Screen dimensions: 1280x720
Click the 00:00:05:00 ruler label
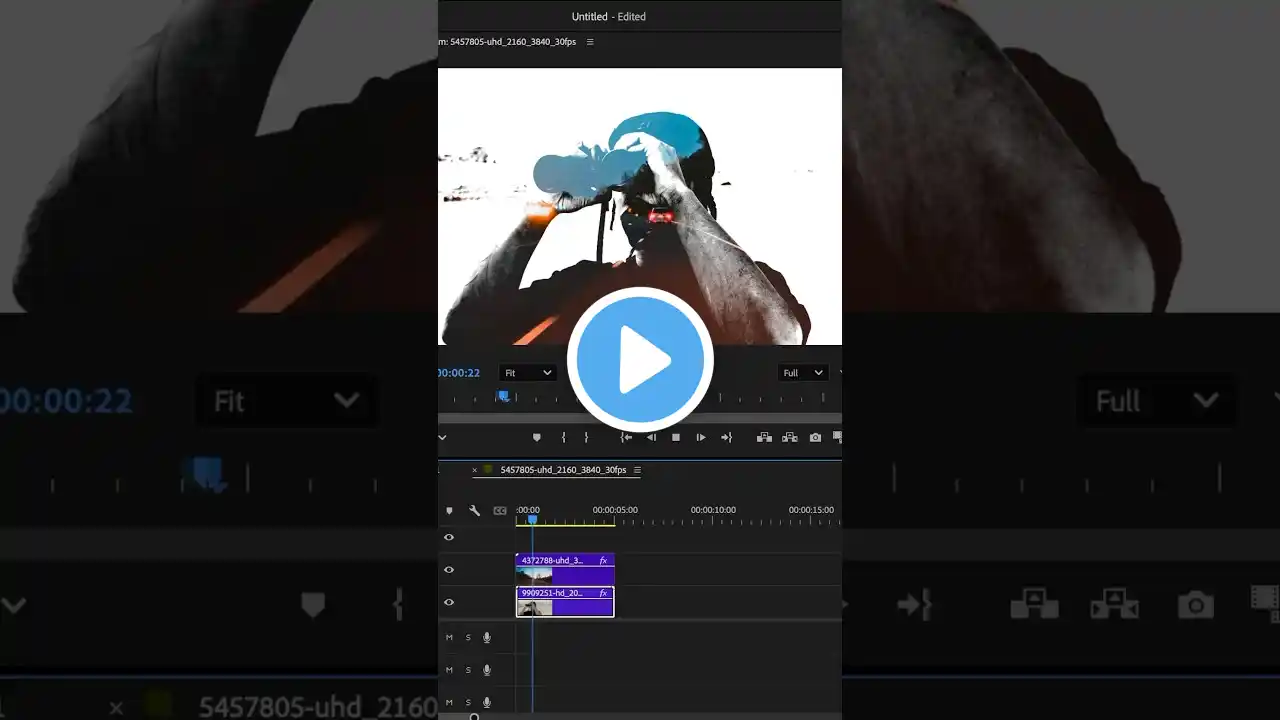(x=615, y=510)
